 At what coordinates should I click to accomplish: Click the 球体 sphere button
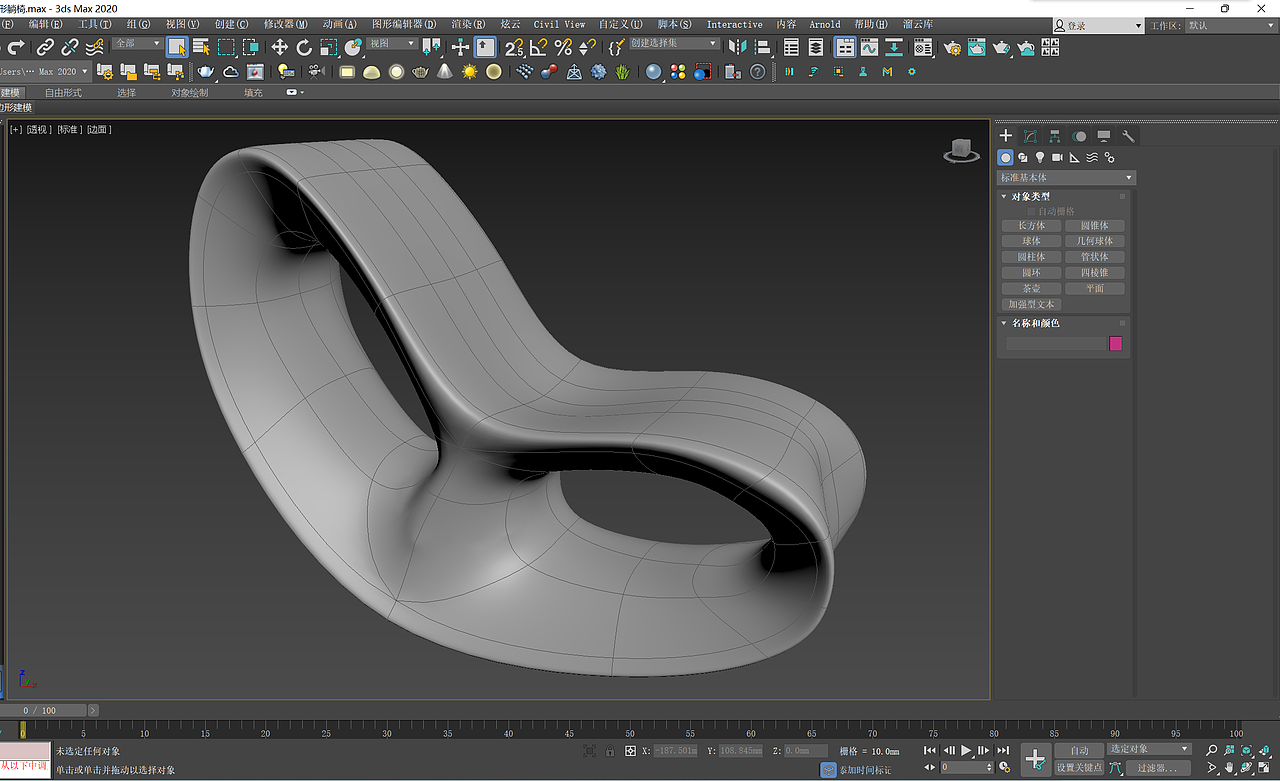point(1031,241)
